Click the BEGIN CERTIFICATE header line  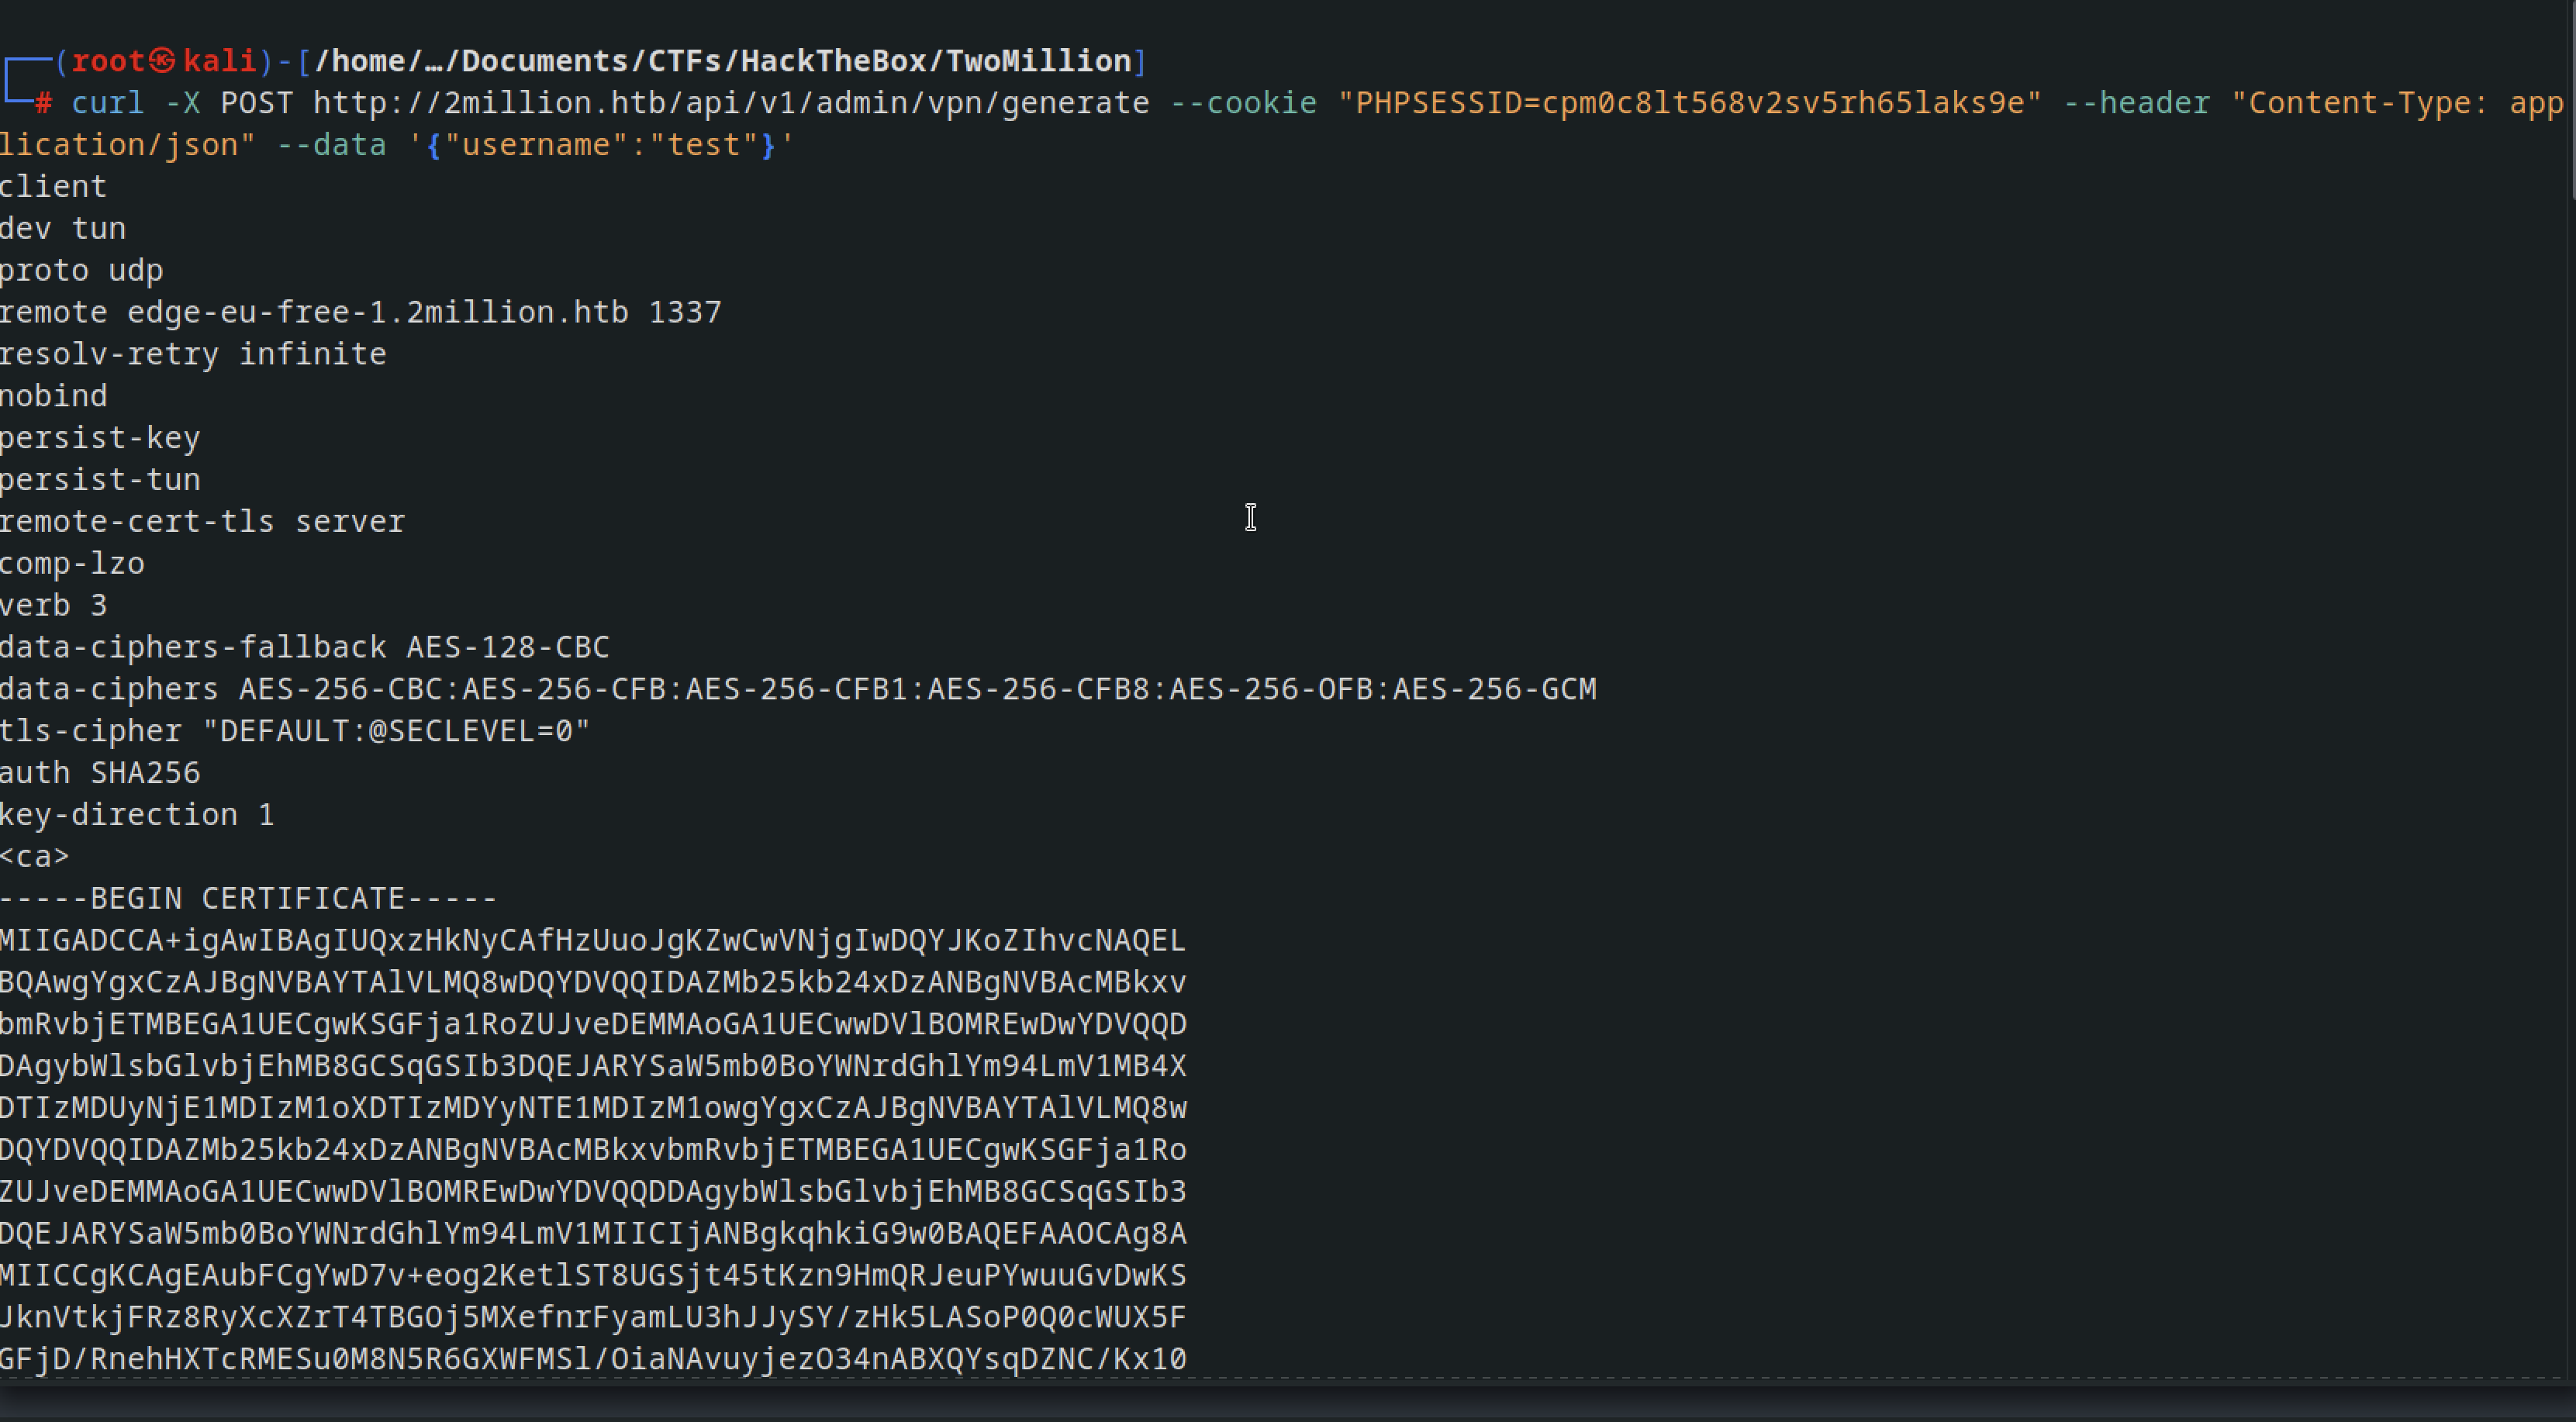point(249,899)
